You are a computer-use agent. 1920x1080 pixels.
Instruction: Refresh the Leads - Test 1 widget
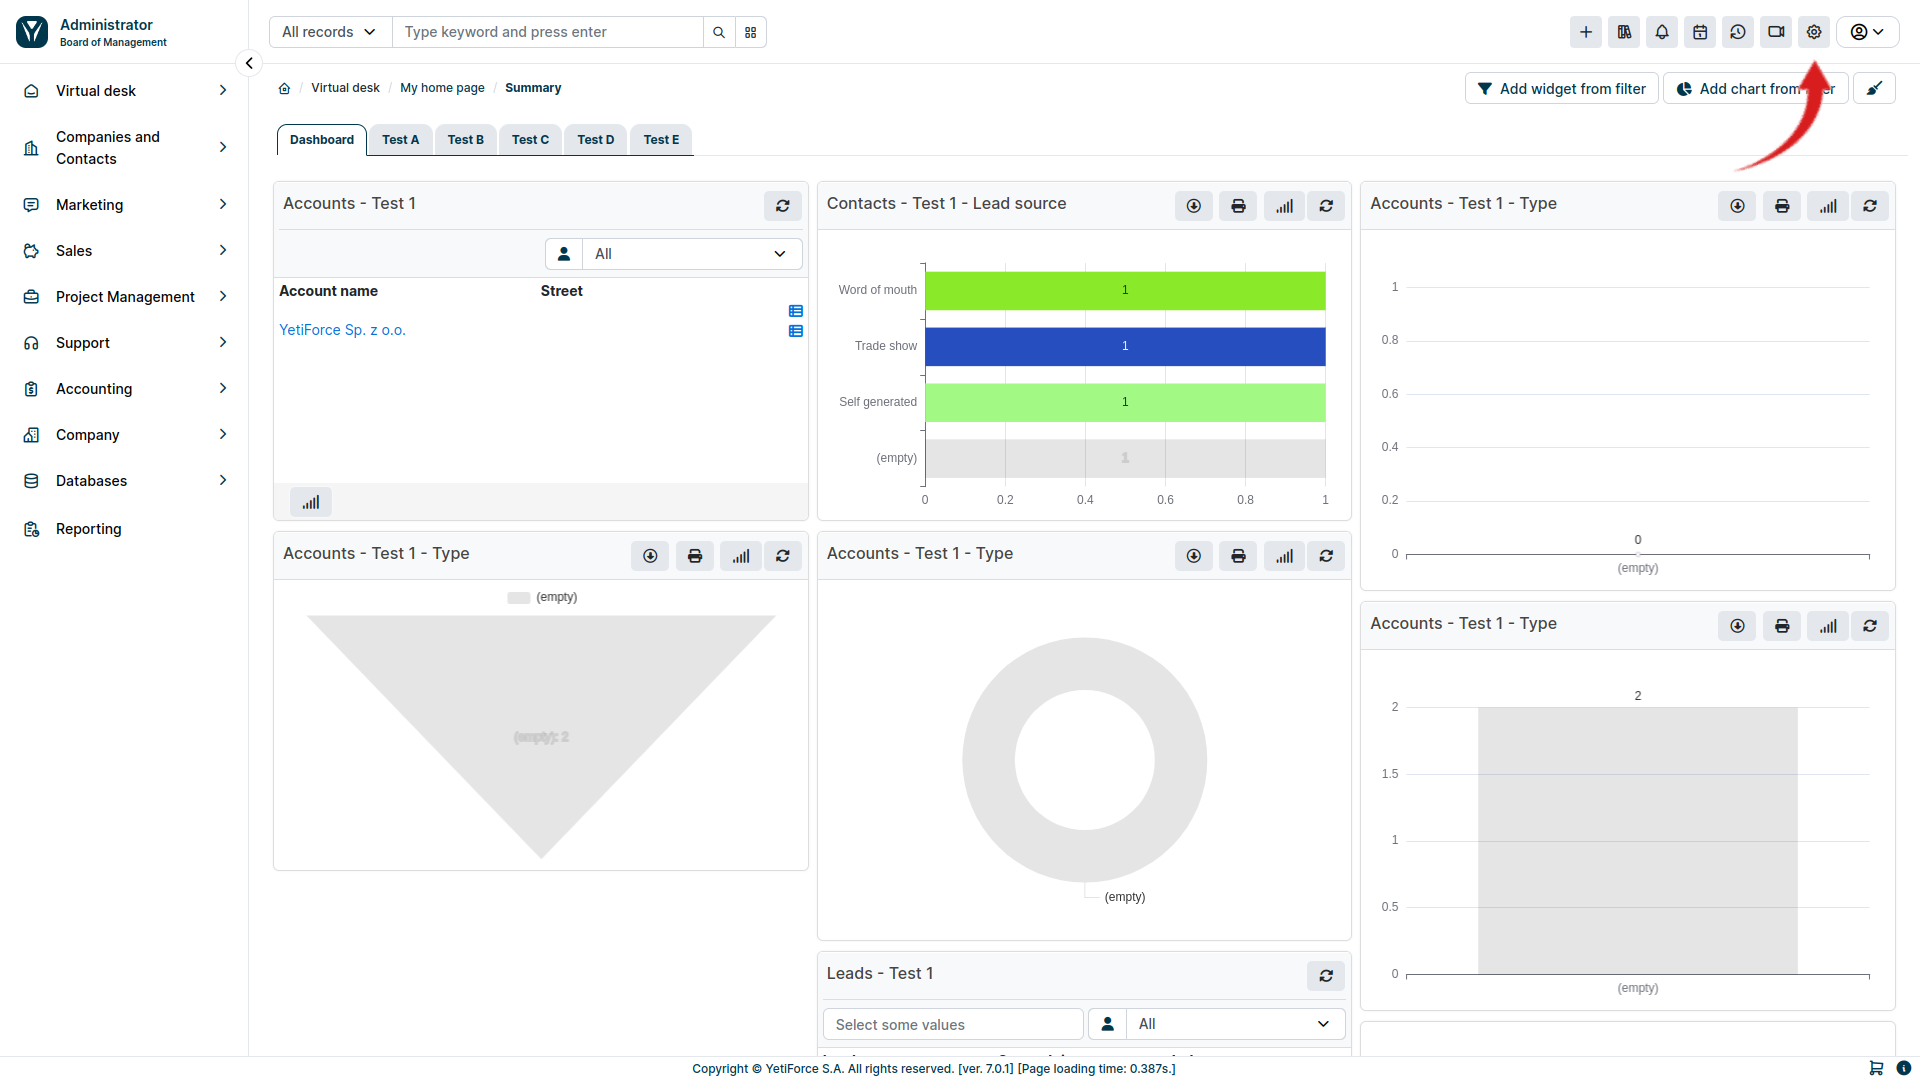coord(1326,976)
